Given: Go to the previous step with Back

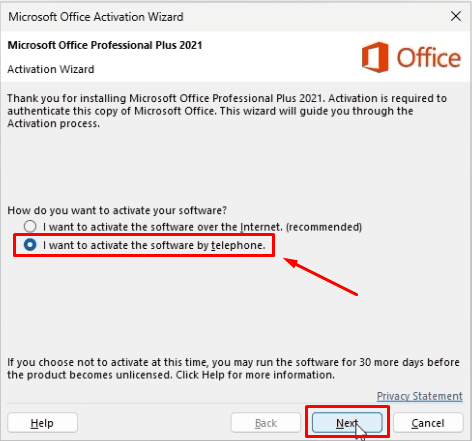Looking at the screenshot, I should pos(266,423).
